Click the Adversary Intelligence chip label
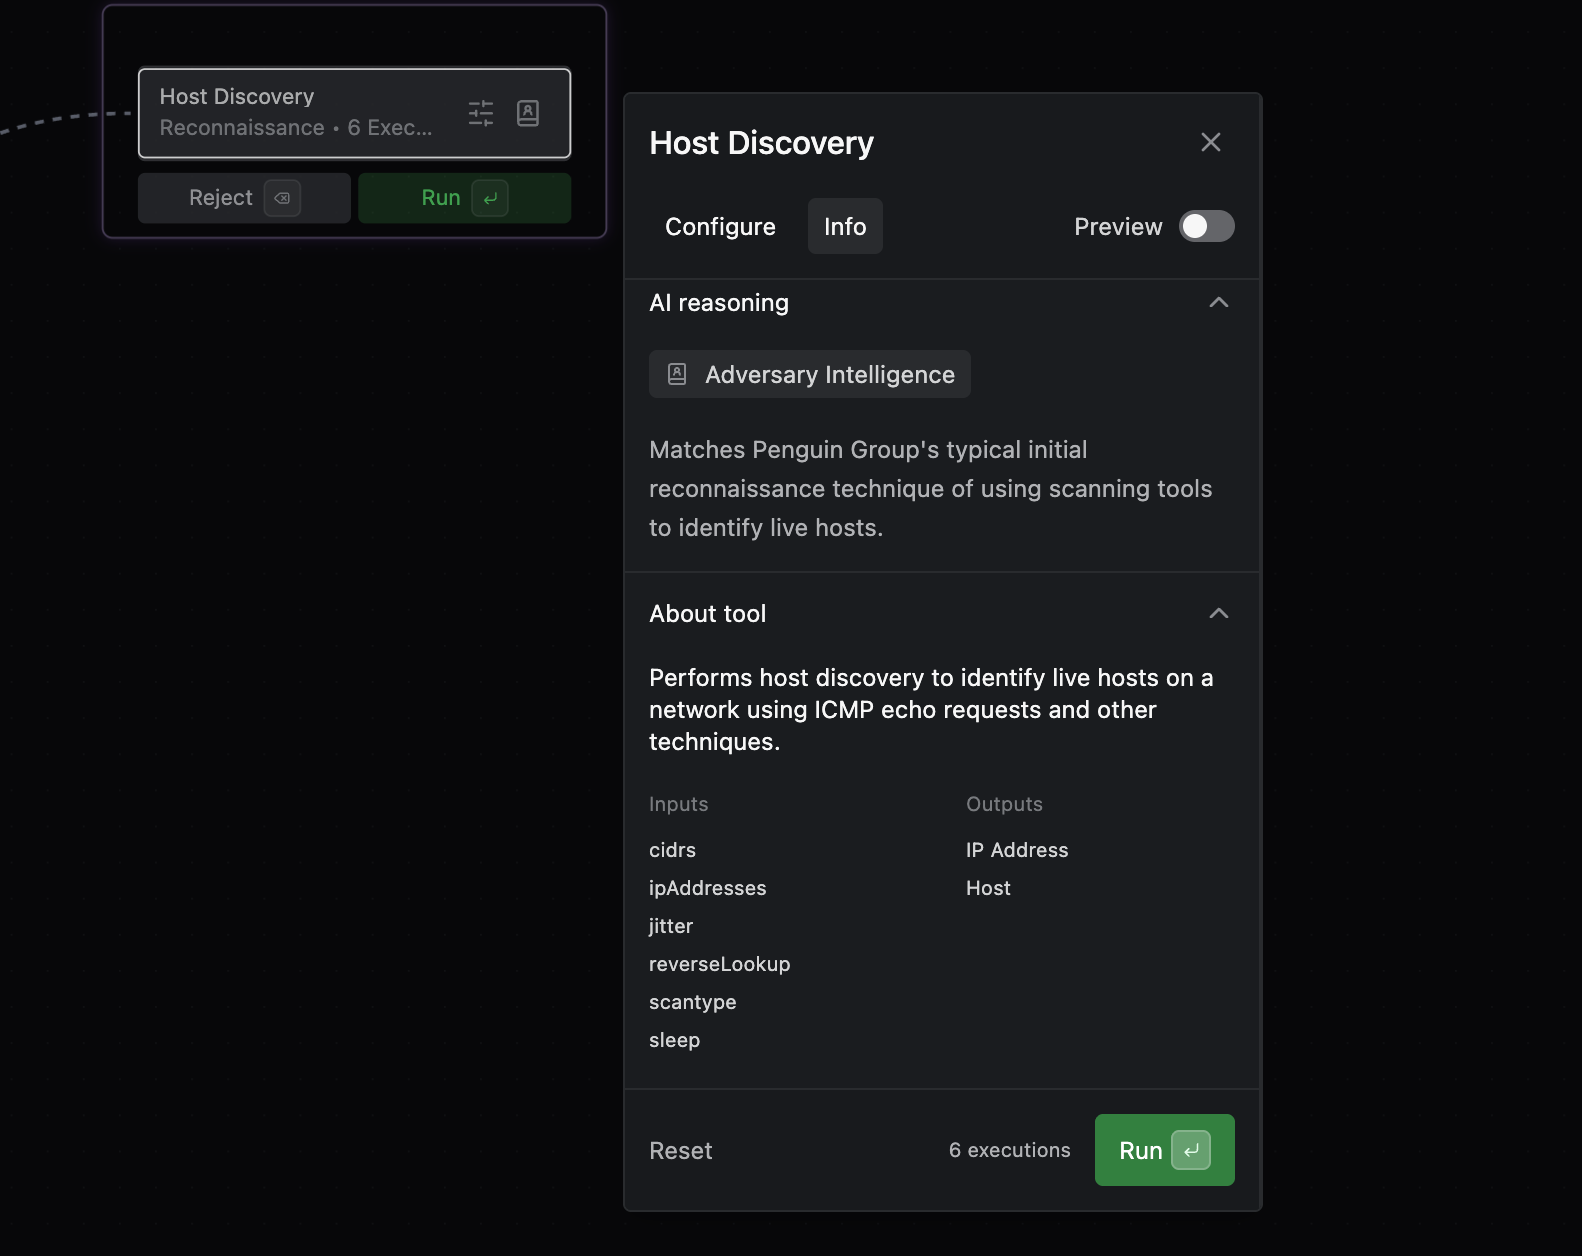This screenshot has width=1582, height=1256. coord(829,374)
